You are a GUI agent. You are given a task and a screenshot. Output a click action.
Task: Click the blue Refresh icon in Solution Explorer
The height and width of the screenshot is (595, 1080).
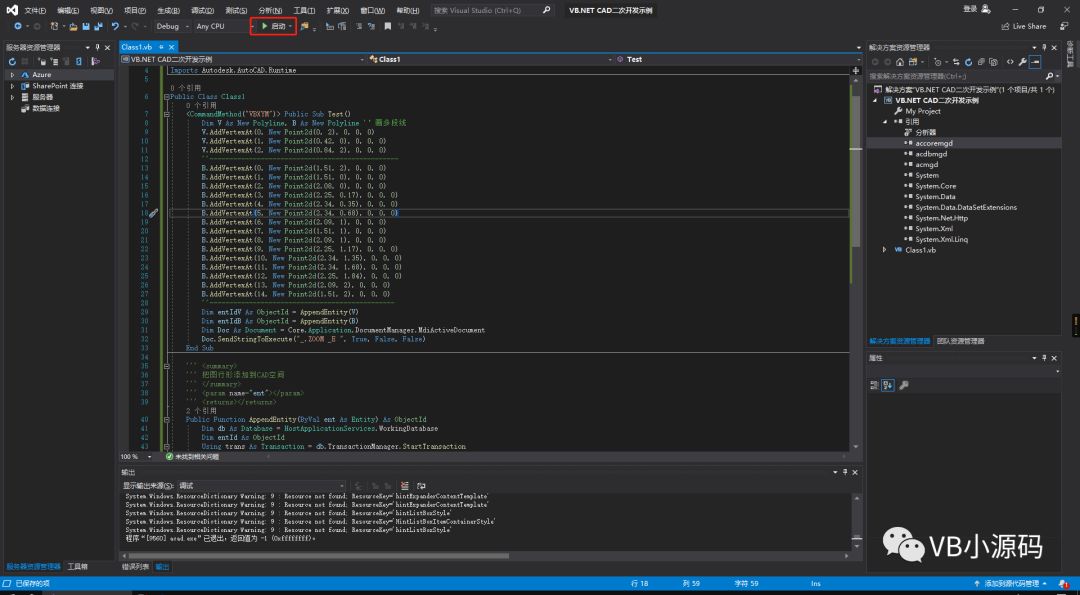coord(968,62)
